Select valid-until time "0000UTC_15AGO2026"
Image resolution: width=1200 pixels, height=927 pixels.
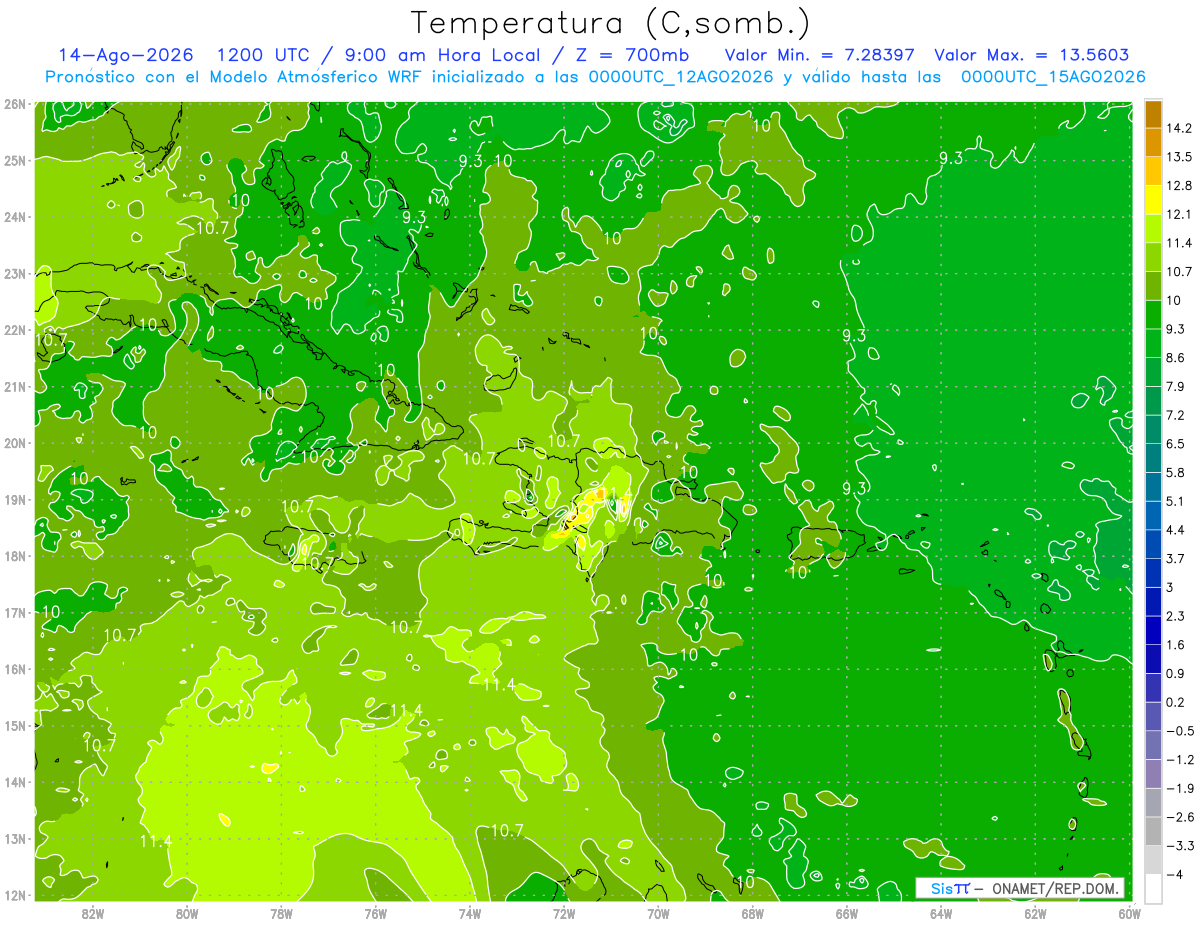[1052, 77]
